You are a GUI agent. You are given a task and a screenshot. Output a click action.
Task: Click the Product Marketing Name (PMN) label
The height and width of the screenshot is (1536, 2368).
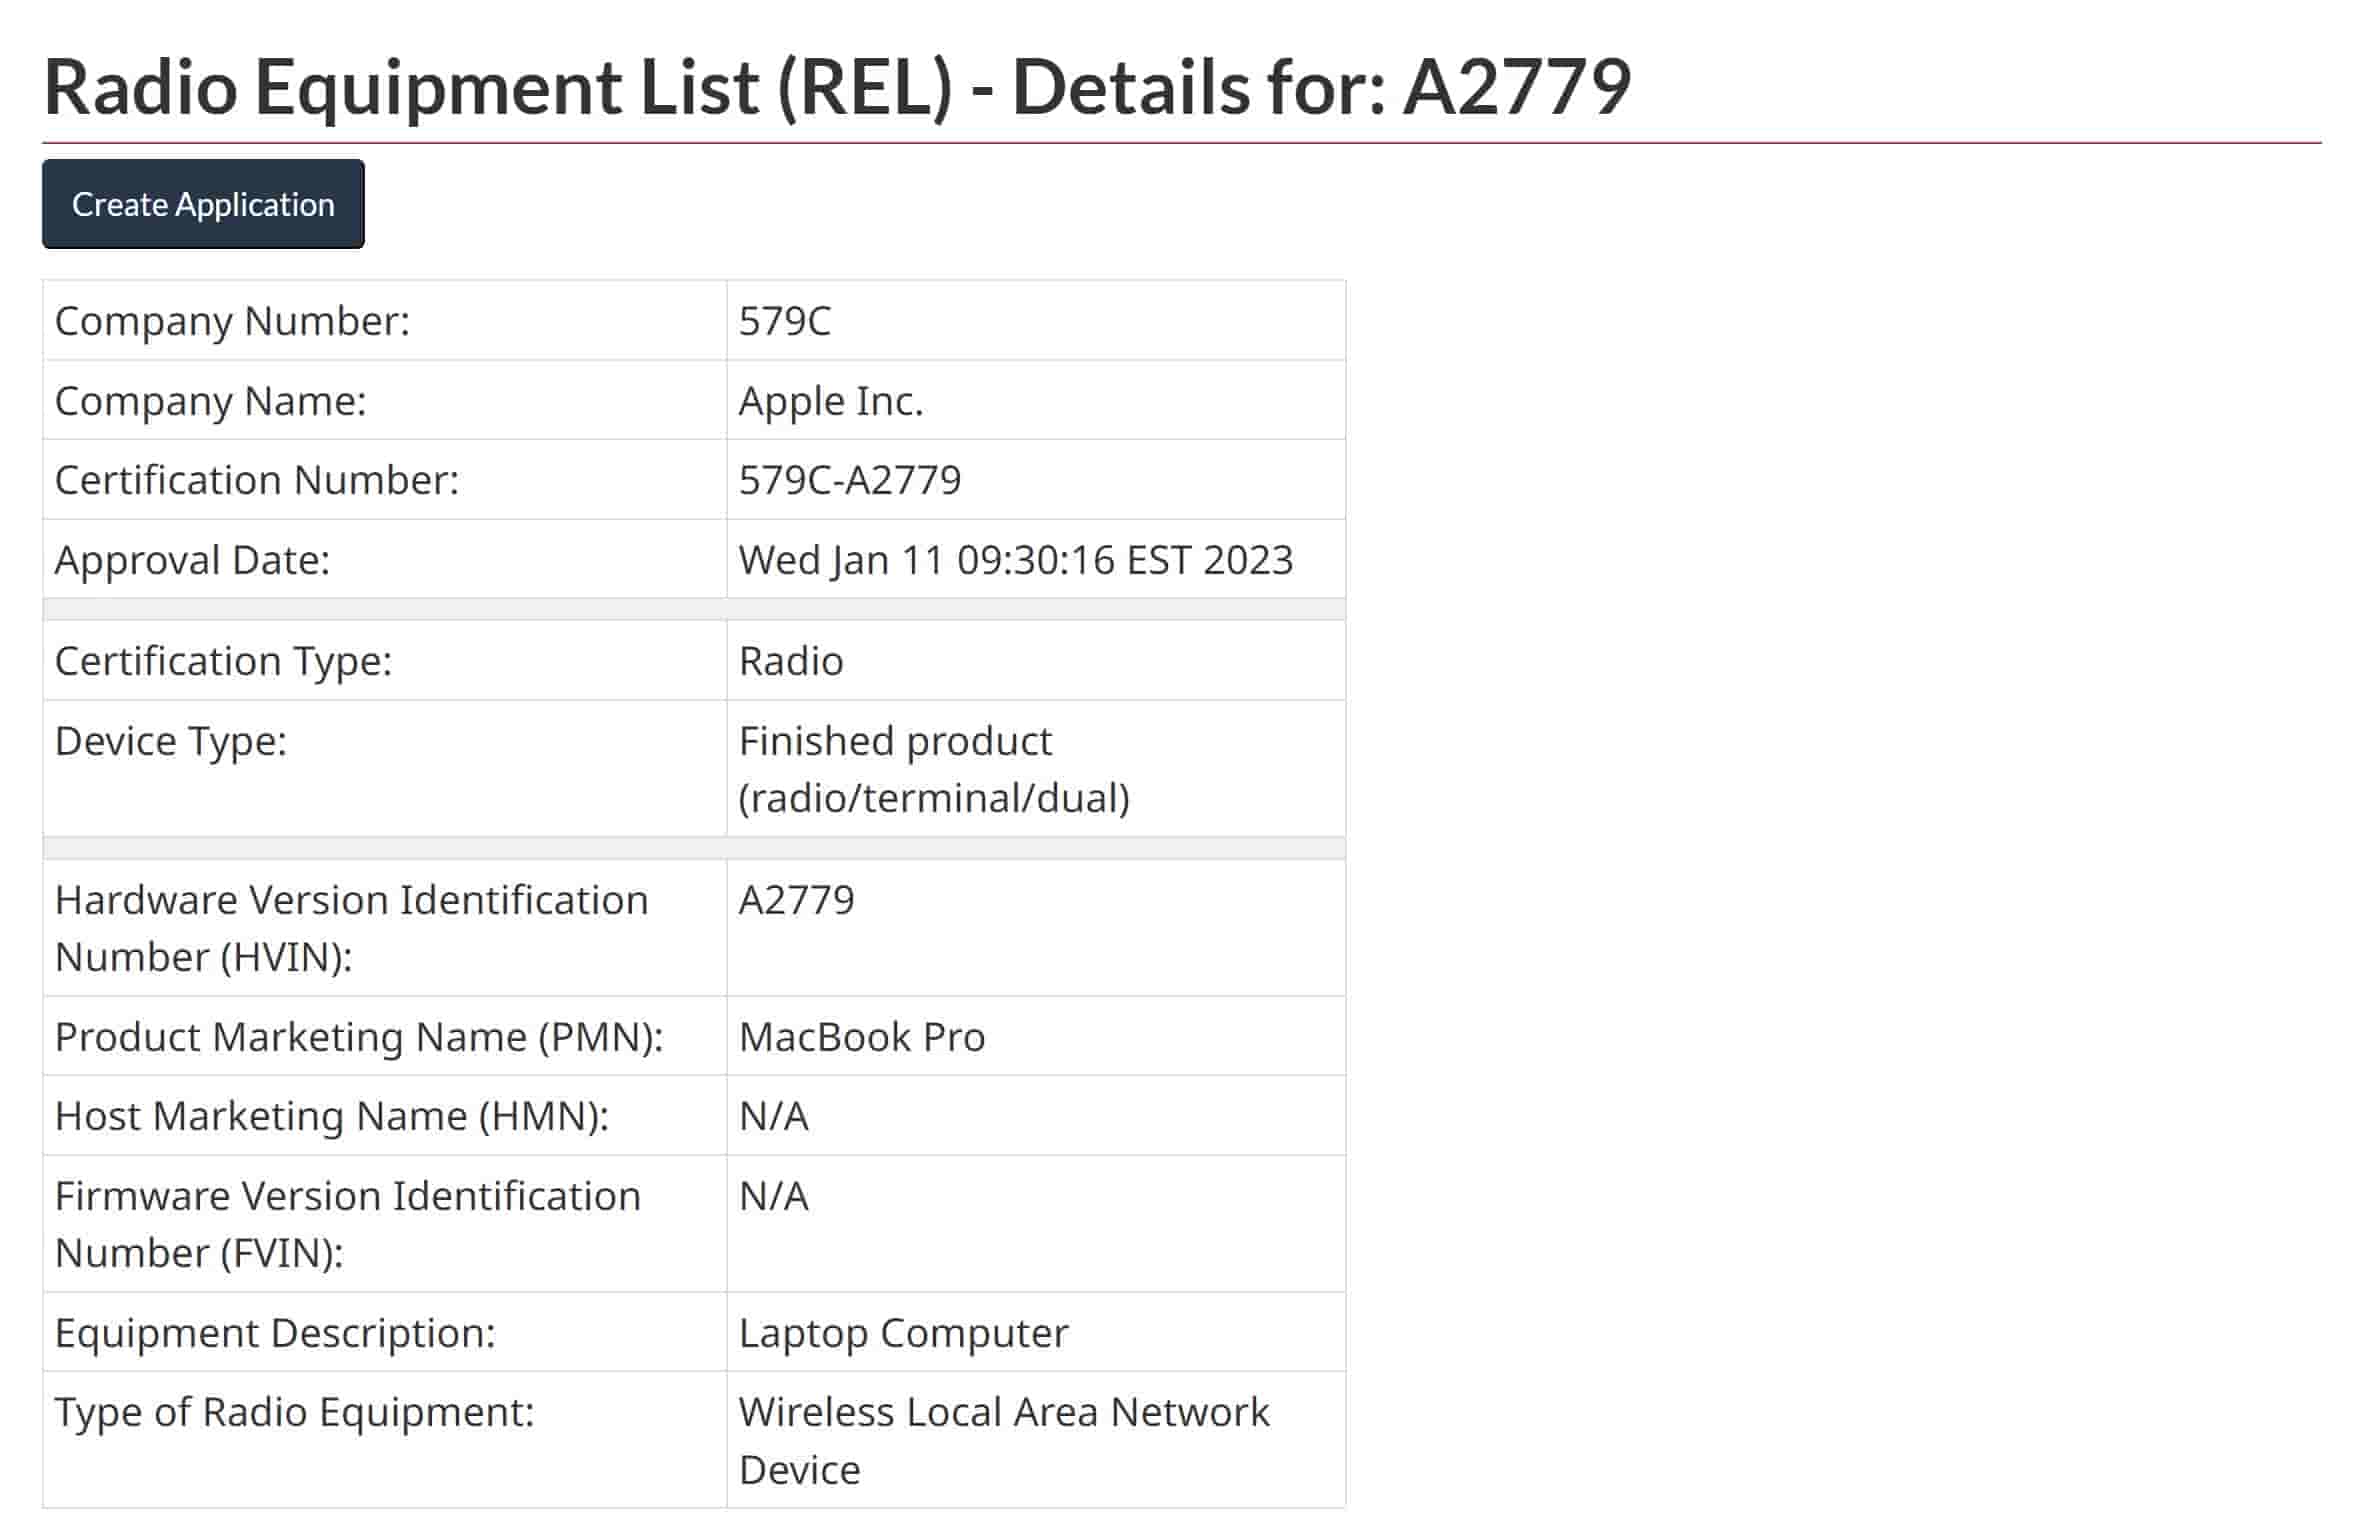pos(359,1037)
